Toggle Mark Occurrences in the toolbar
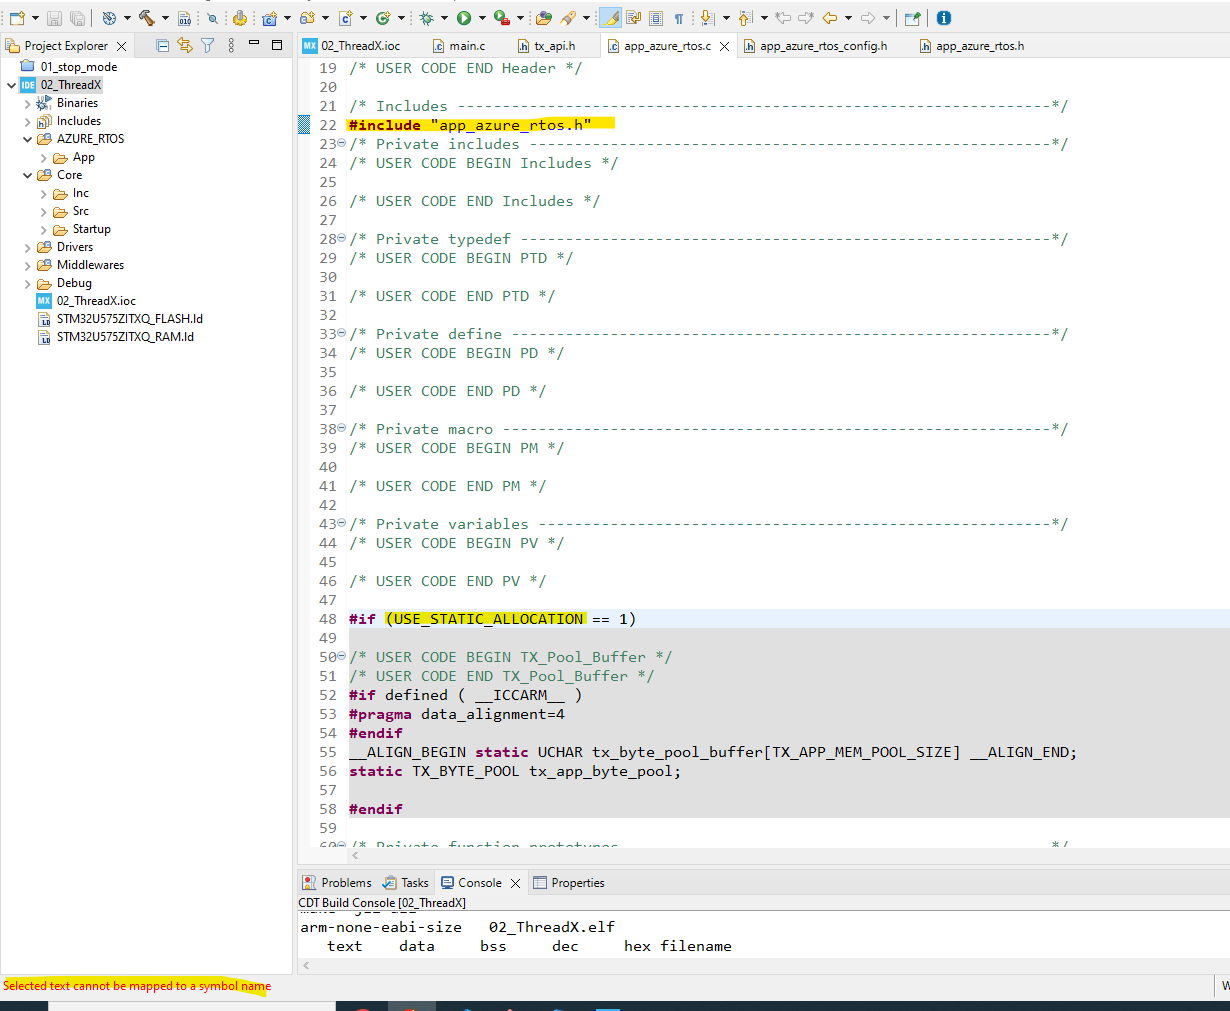The width and height of the screenshot is (1230, 1011). coord(610,18)
